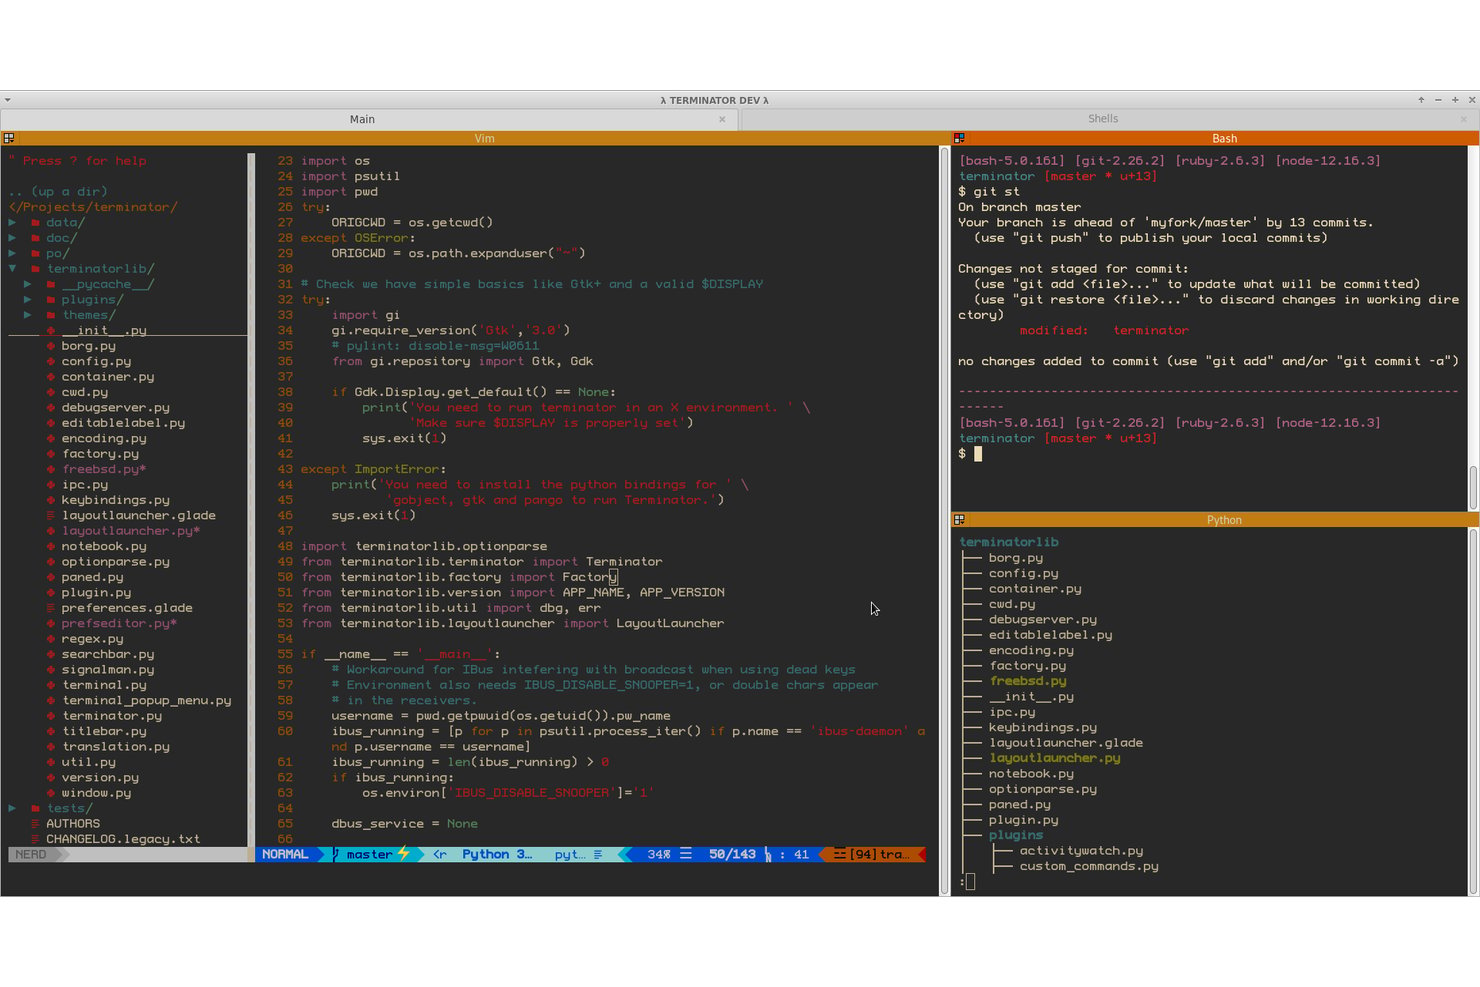Expand the doc/ folder arrow
This screenshot has height=987, width=1480.
click(x=12, y=238)
